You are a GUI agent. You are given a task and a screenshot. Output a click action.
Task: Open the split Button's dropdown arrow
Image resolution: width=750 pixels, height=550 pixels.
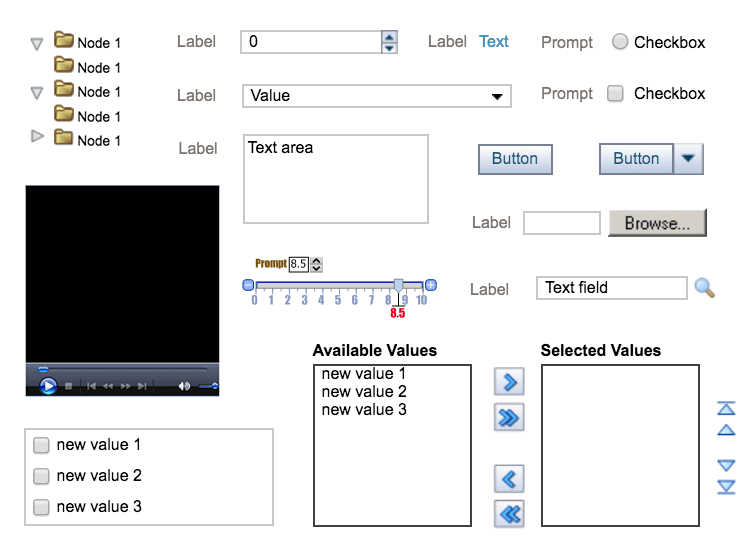(x=688, y=159)
